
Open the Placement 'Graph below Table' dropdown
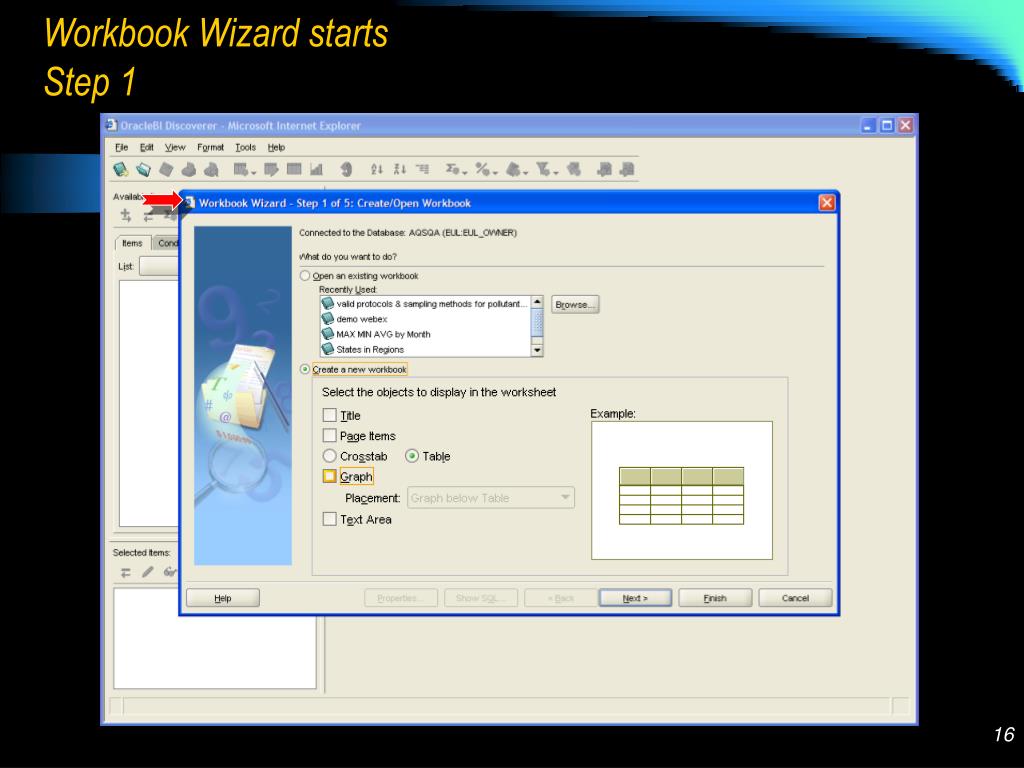click(x=491, y=498)
